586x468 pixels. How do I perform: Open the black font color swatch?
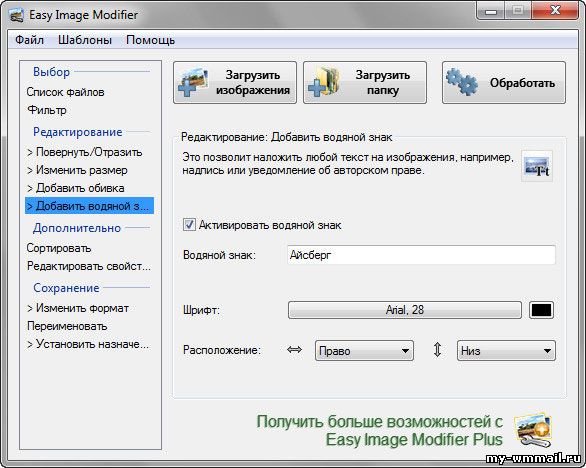pyautogui.click(x=541, y=310)
